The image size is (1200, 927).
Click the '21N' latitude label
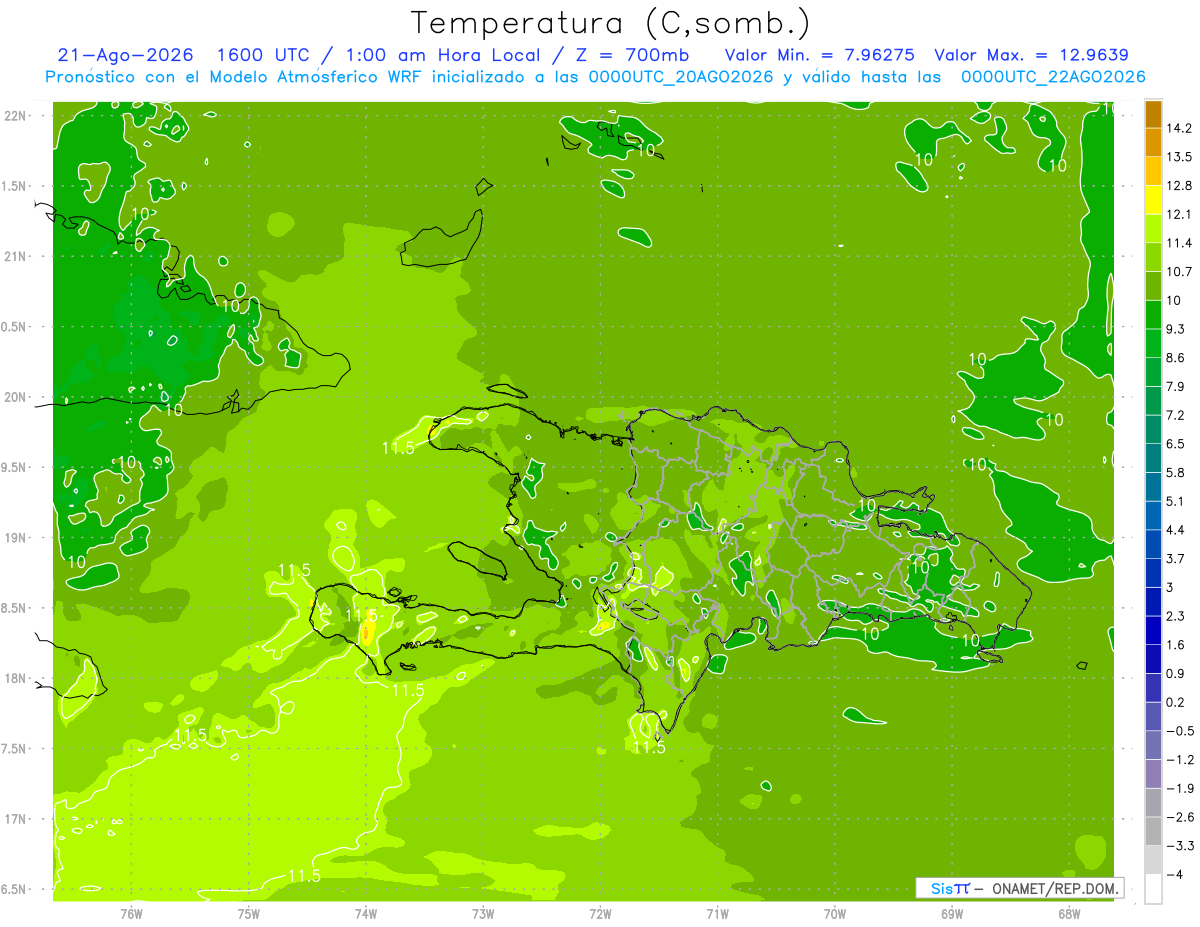(x=14, y=256)
